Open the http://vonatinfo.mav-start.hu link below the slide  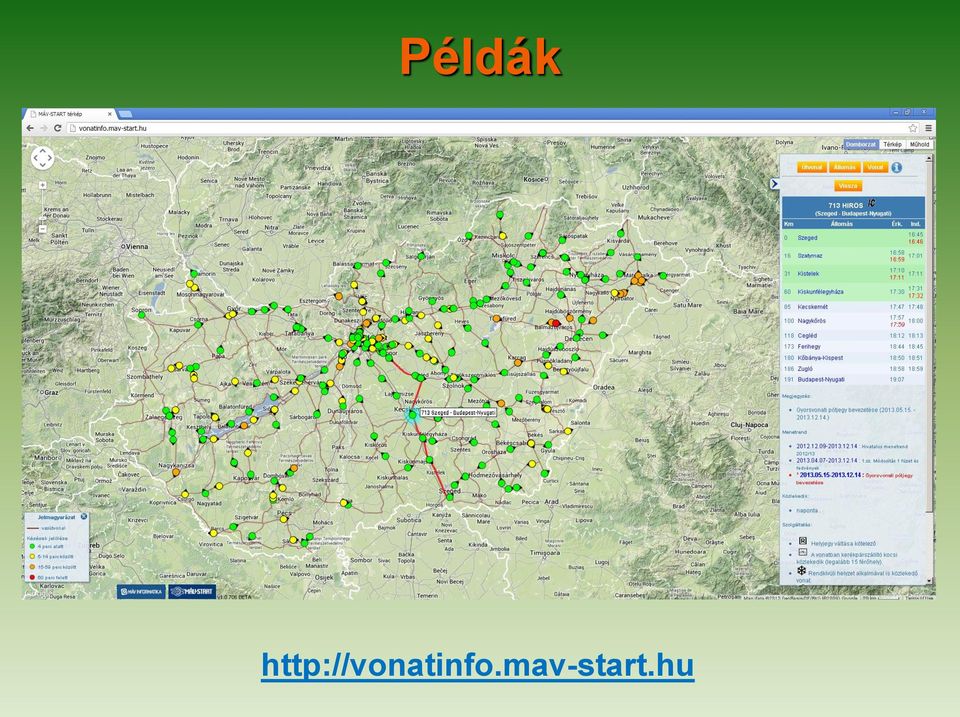pyautogui.click(x=478, y=665)
